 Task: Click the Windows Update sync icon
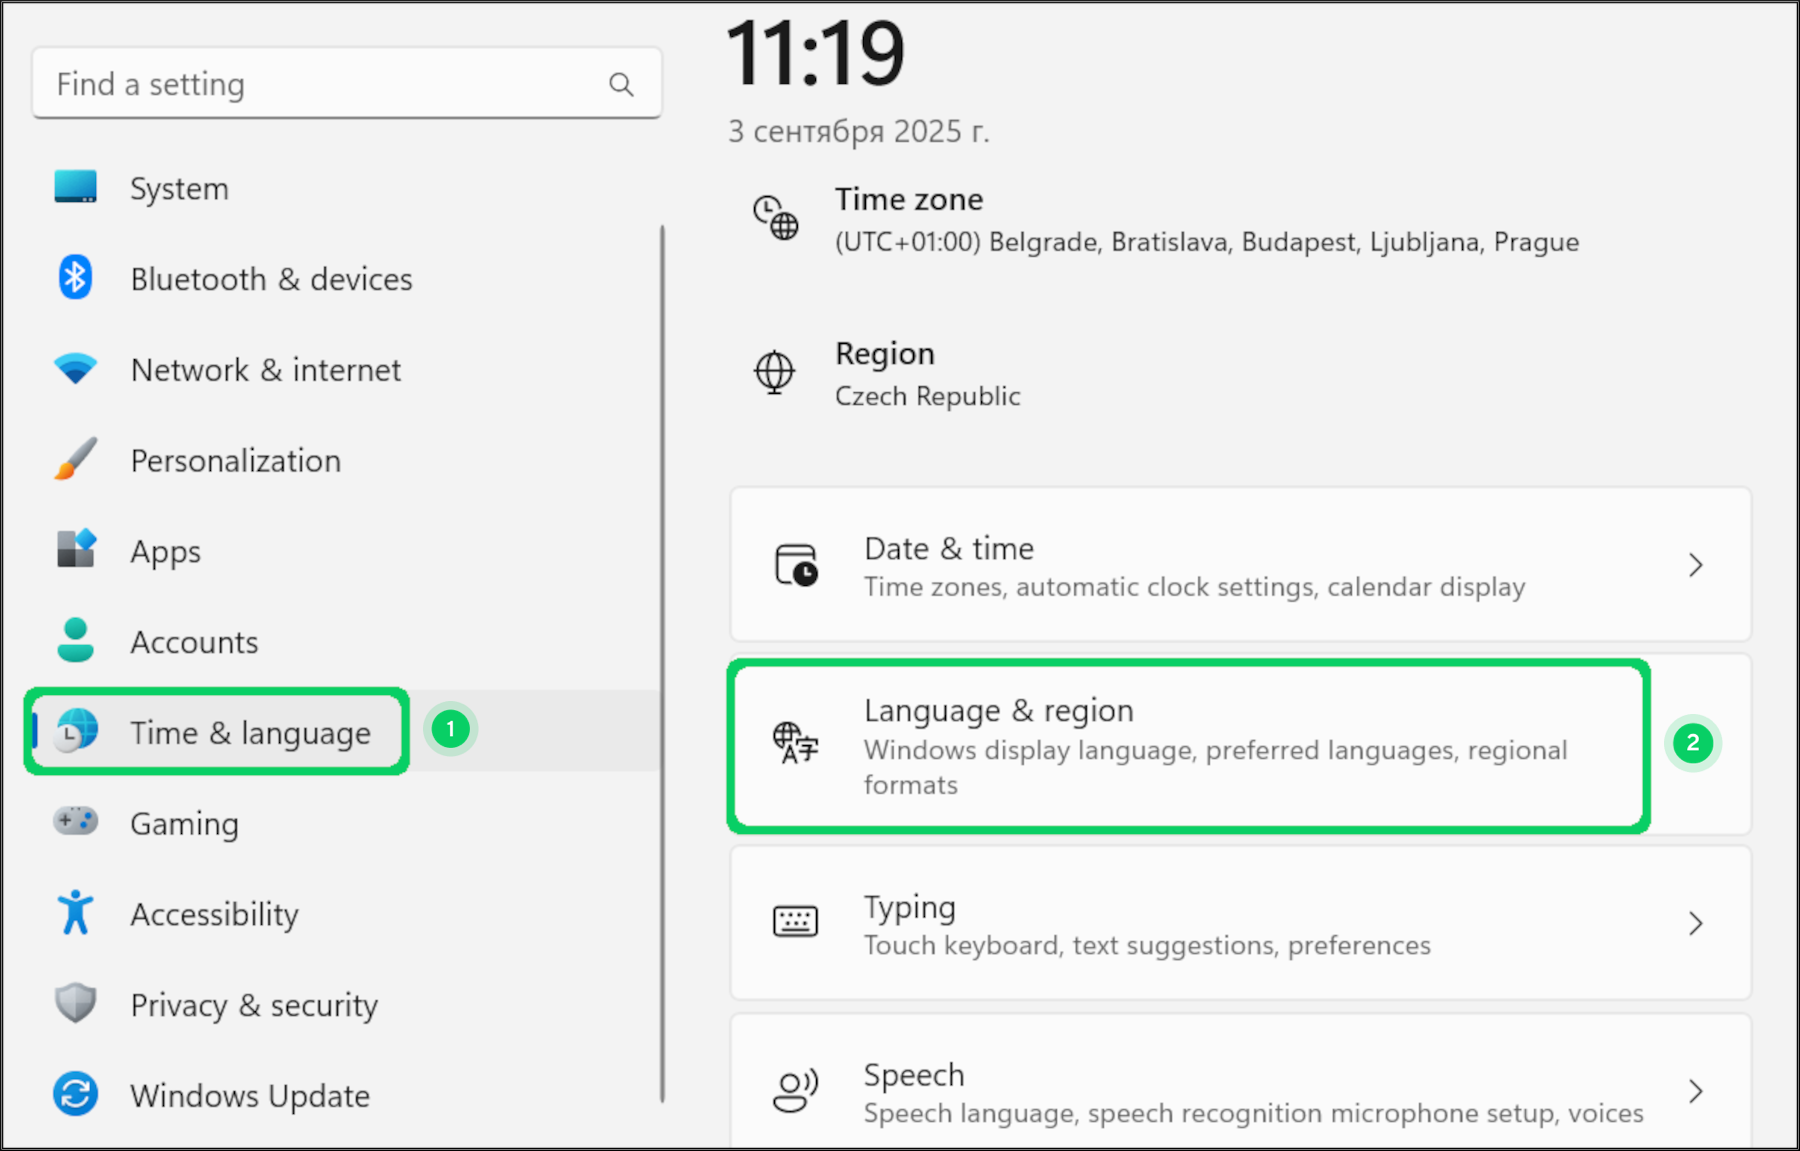(x=76, y=1094)
